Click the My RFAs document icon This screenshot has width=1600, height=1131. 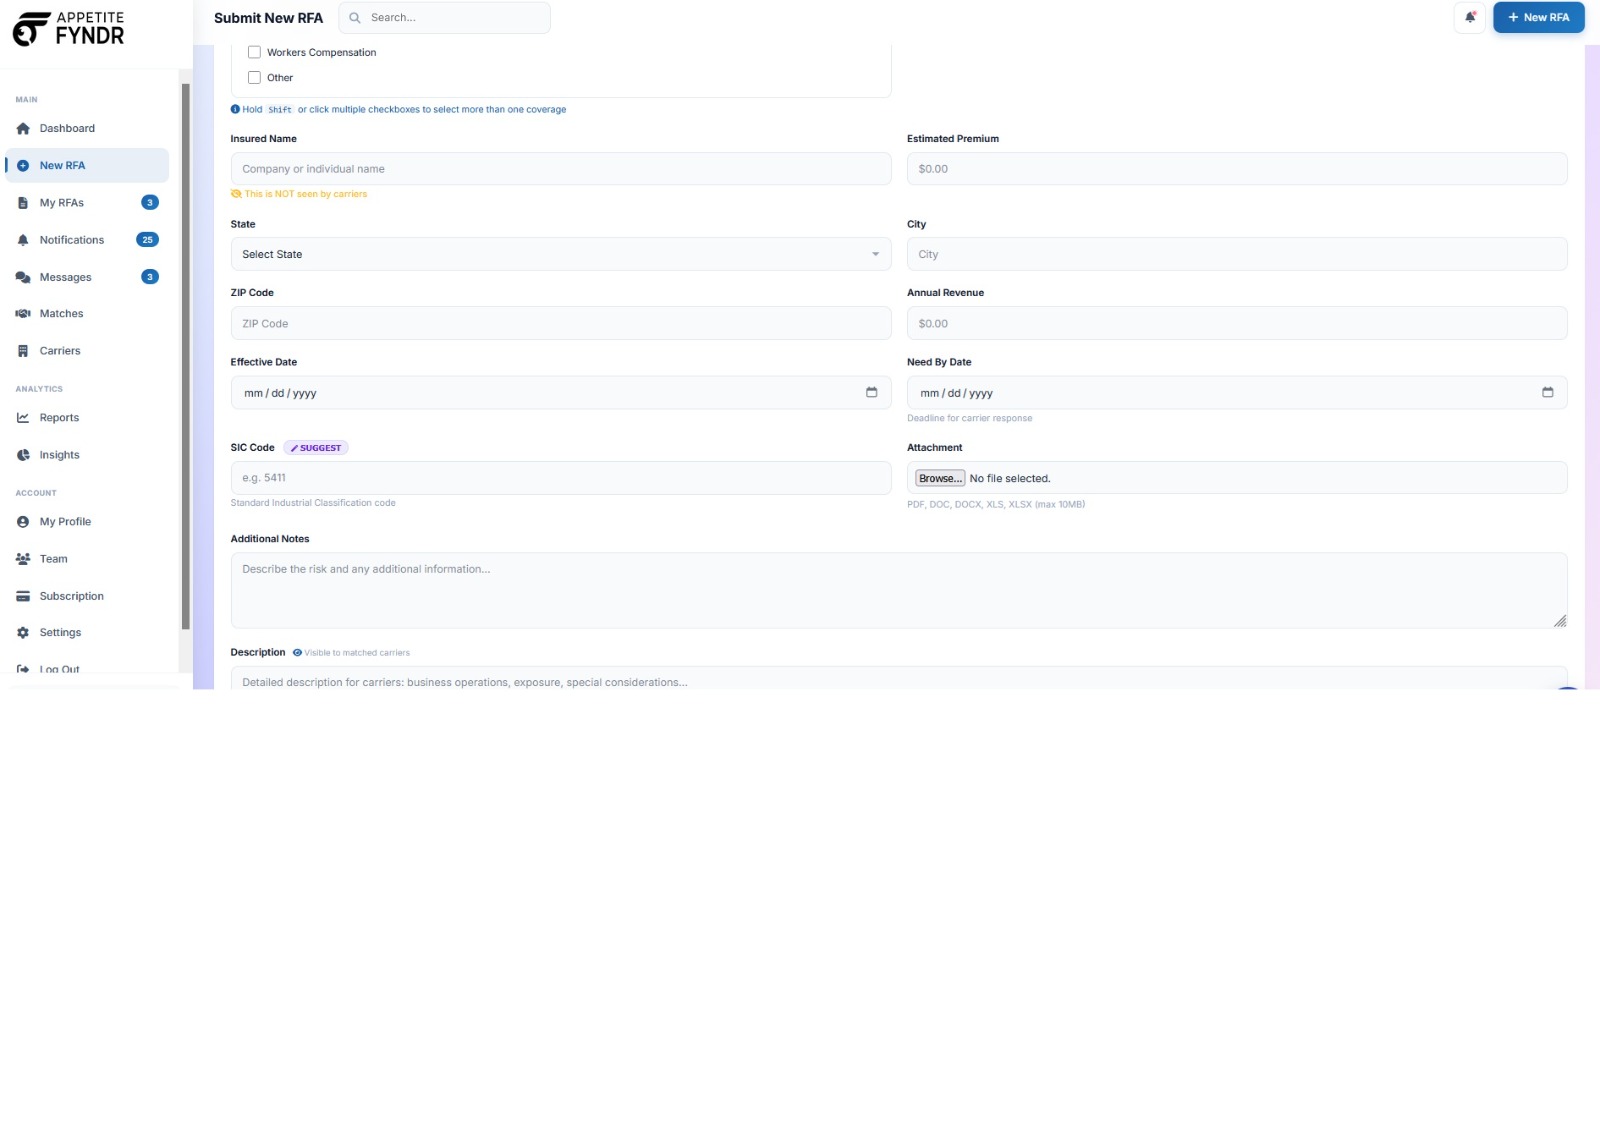tap(23, 203)
